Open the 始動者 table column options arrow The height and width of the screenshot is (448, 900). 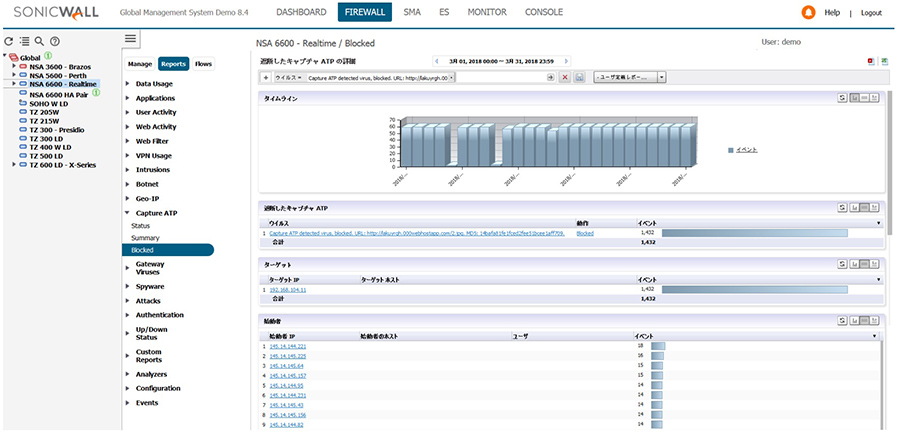coord(875,336)
